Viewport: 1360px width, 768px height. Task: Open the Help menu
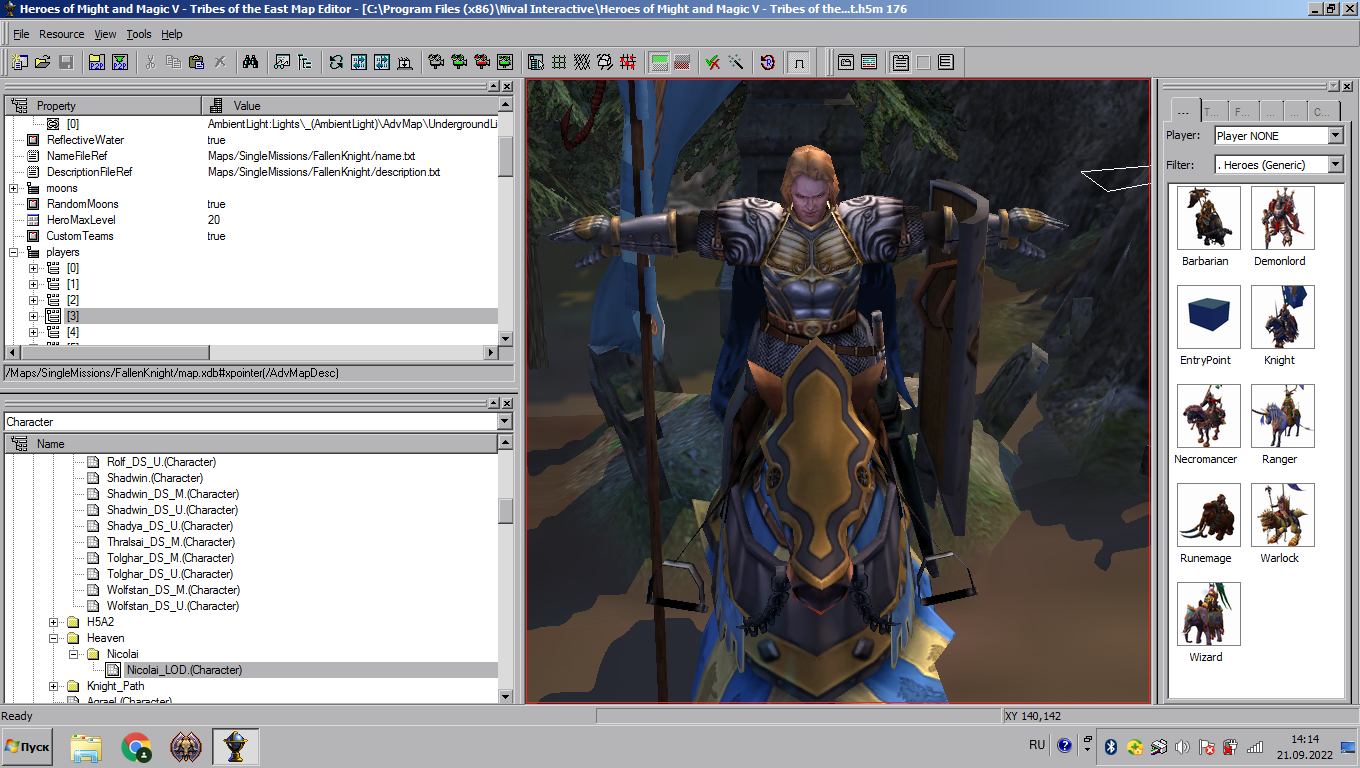172,34
